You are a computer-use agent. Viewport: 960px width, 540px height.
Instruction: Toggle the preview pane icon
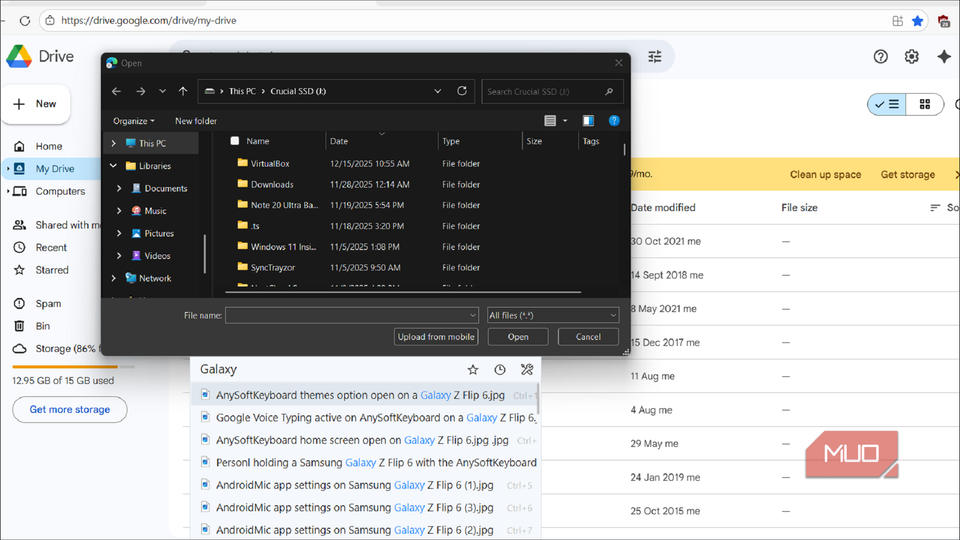[588, 121]
